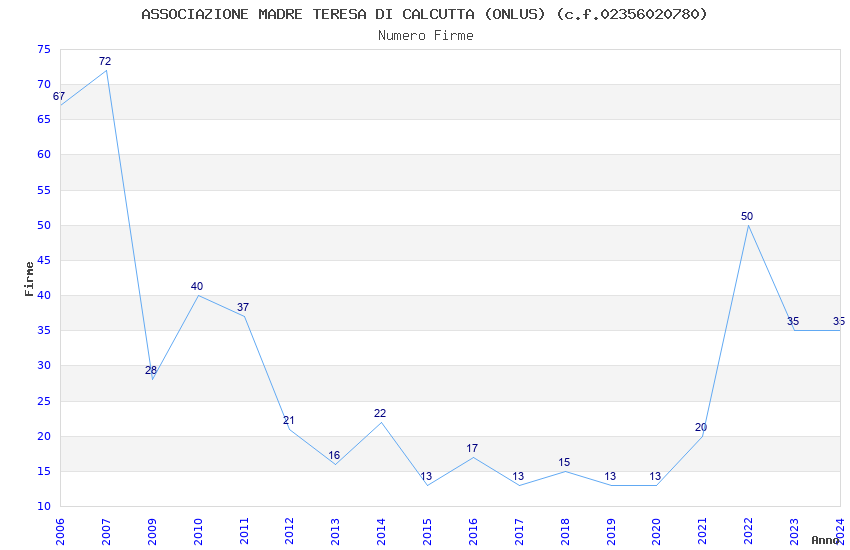The image size is (850, 550).
Task: Click the data value 13 for 2017
Action: [x=518, y=476]
